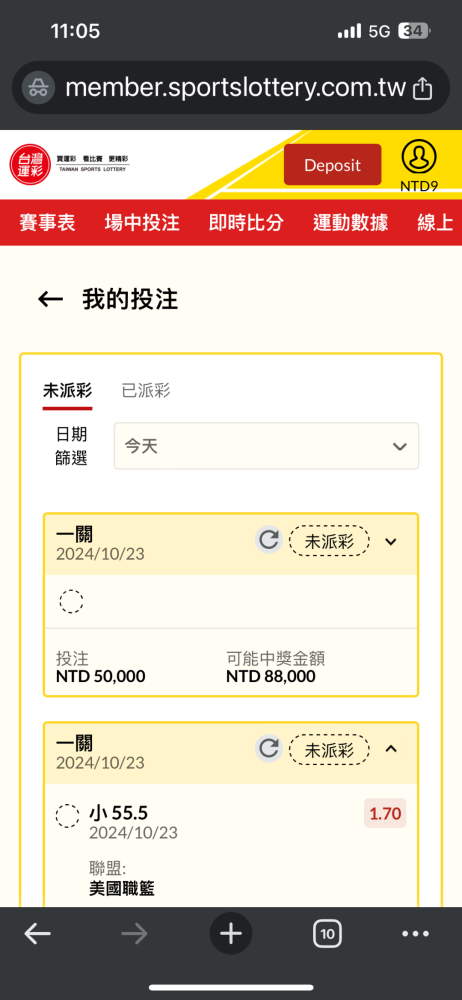
Task: Tap the incognito icon in address bar
Action: (x=38, y=88)
